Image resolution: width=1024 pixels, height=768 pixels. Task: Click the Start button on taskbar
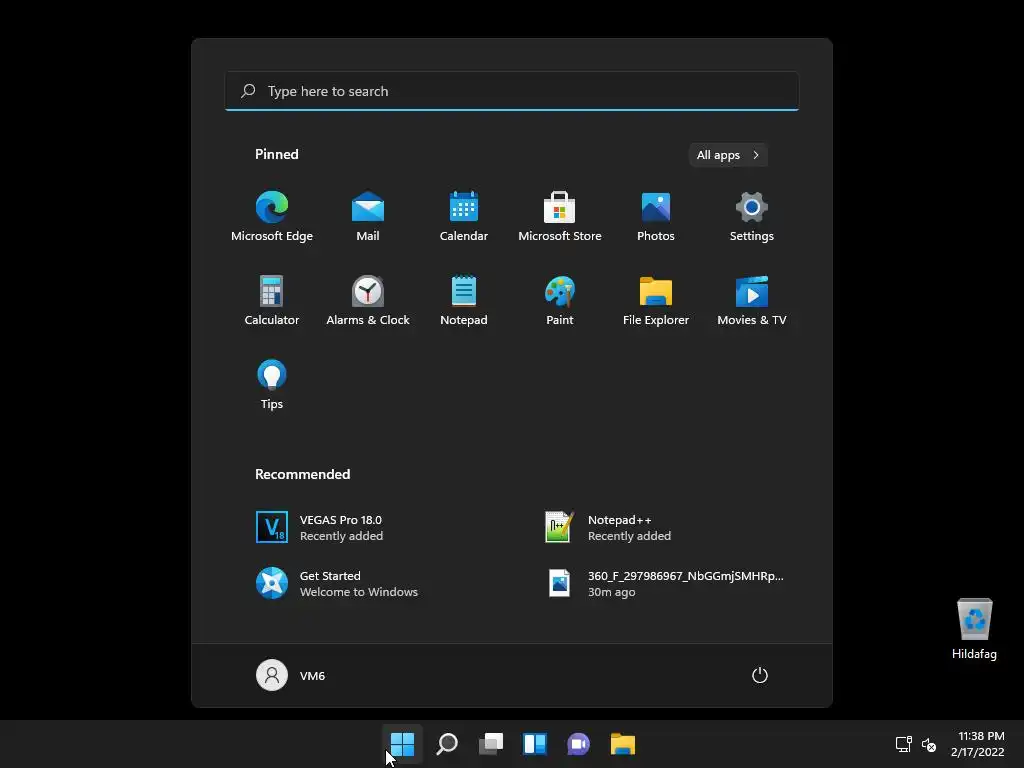[402, 744]
